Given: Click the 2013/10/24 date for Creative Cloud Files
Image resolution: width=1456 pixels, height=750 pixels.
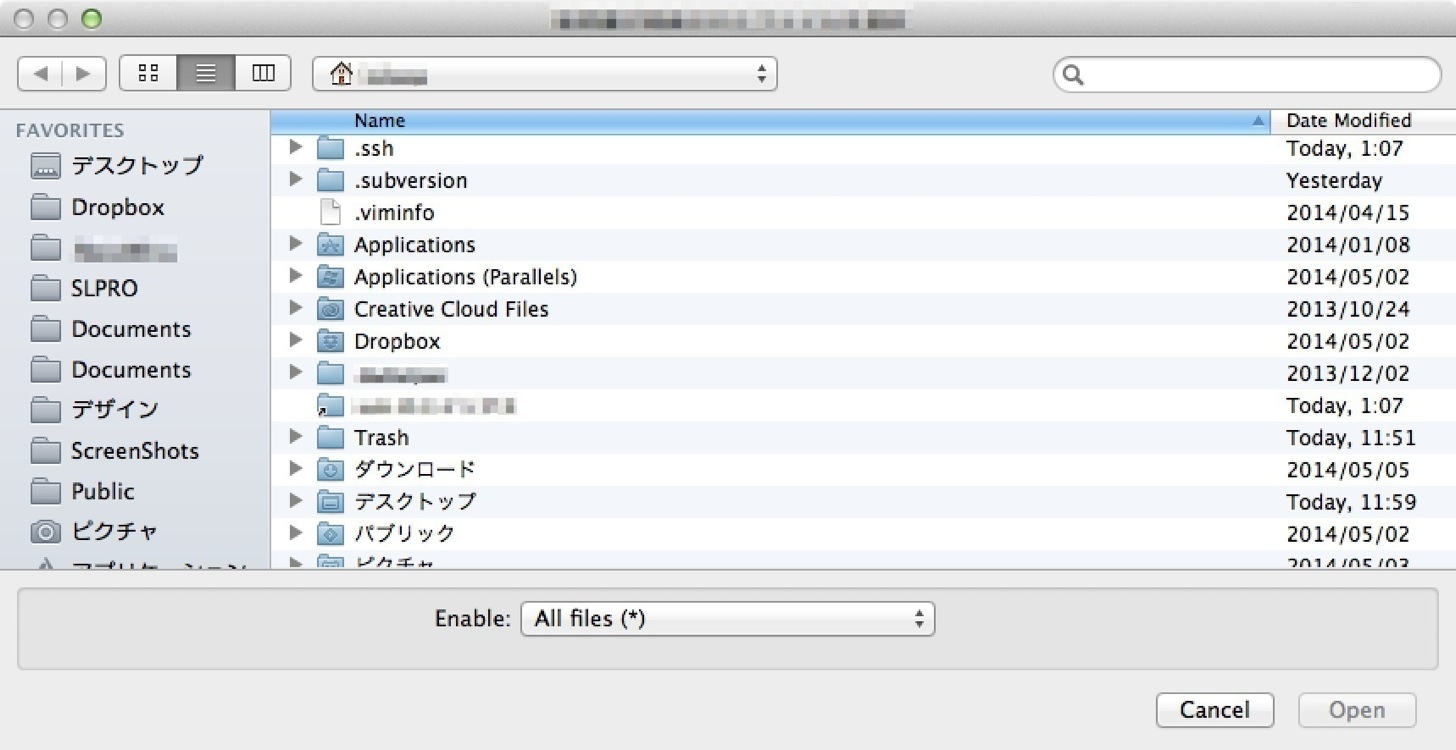Looking at the screenshot, I should (x=1347, y=309).
